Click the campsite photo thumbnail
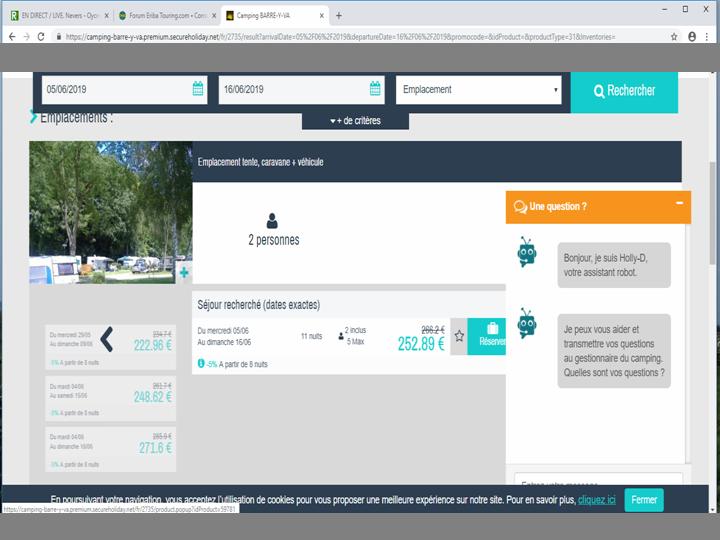 108,212
